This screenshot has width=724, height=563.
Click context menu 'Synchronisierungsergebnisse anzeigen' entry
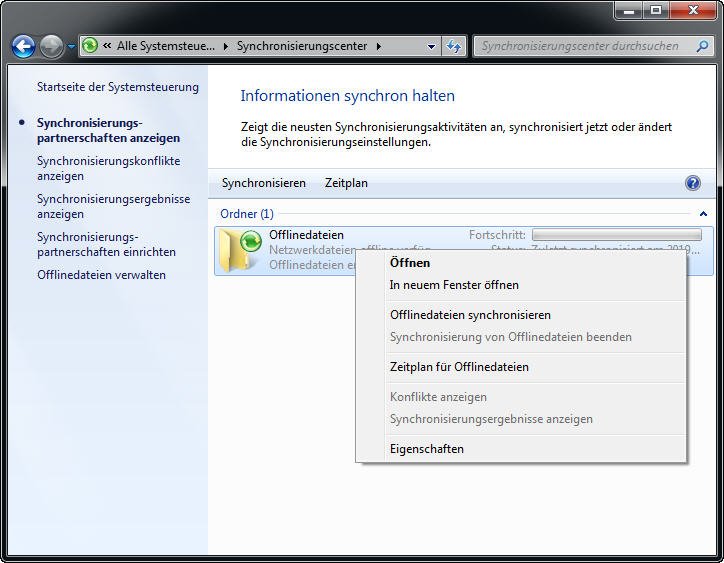[x=520, y=419]
